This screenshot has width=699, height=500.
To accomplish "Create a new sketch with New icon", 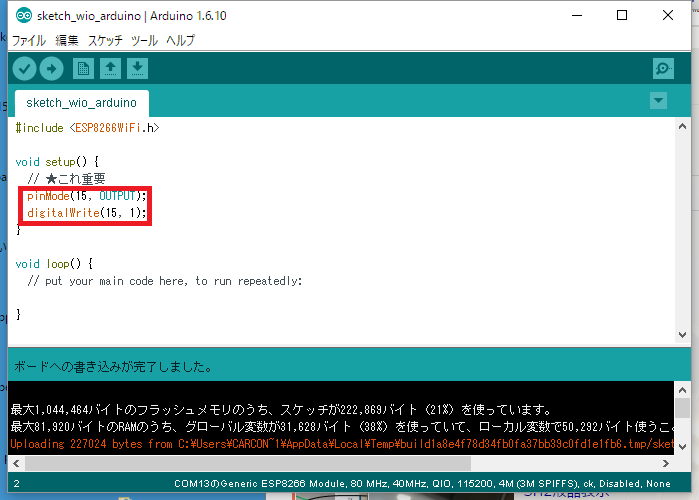I will 83,69.
